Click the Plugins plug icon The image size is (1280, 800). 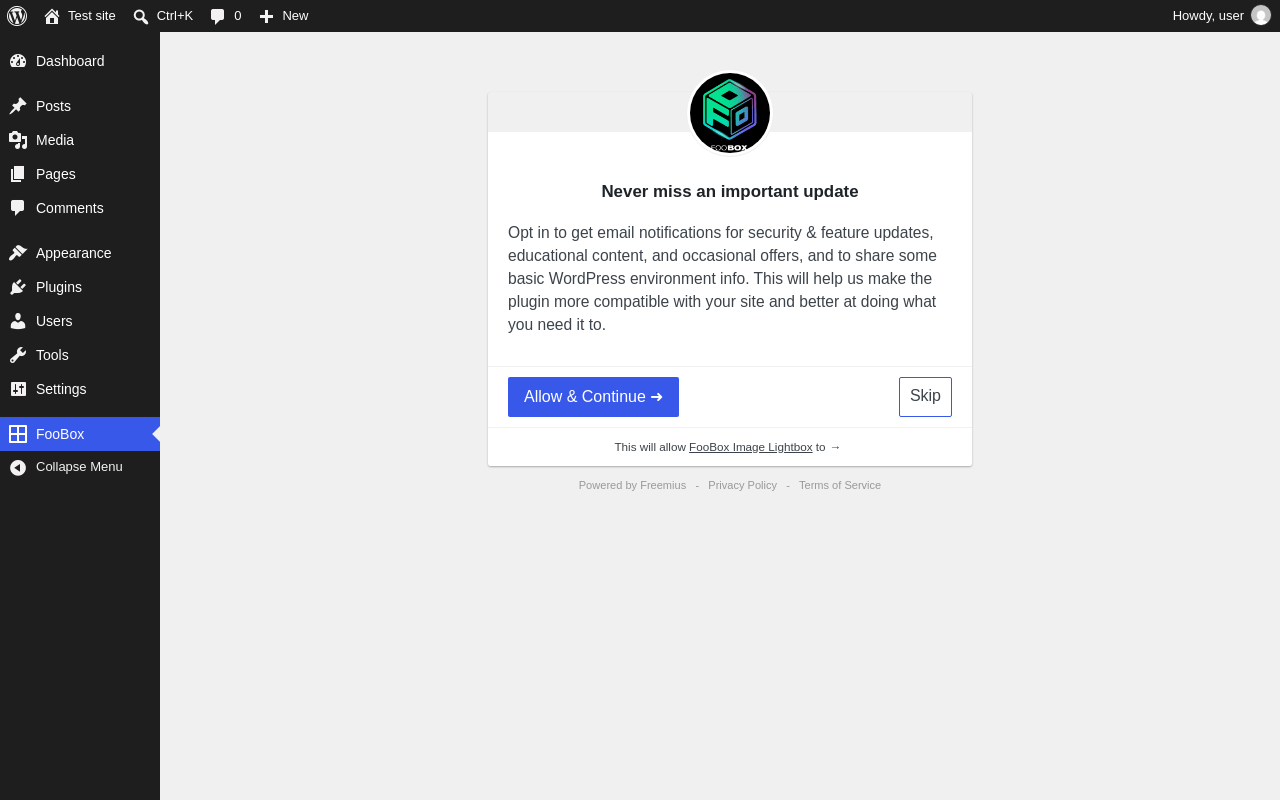pos(18,287)
